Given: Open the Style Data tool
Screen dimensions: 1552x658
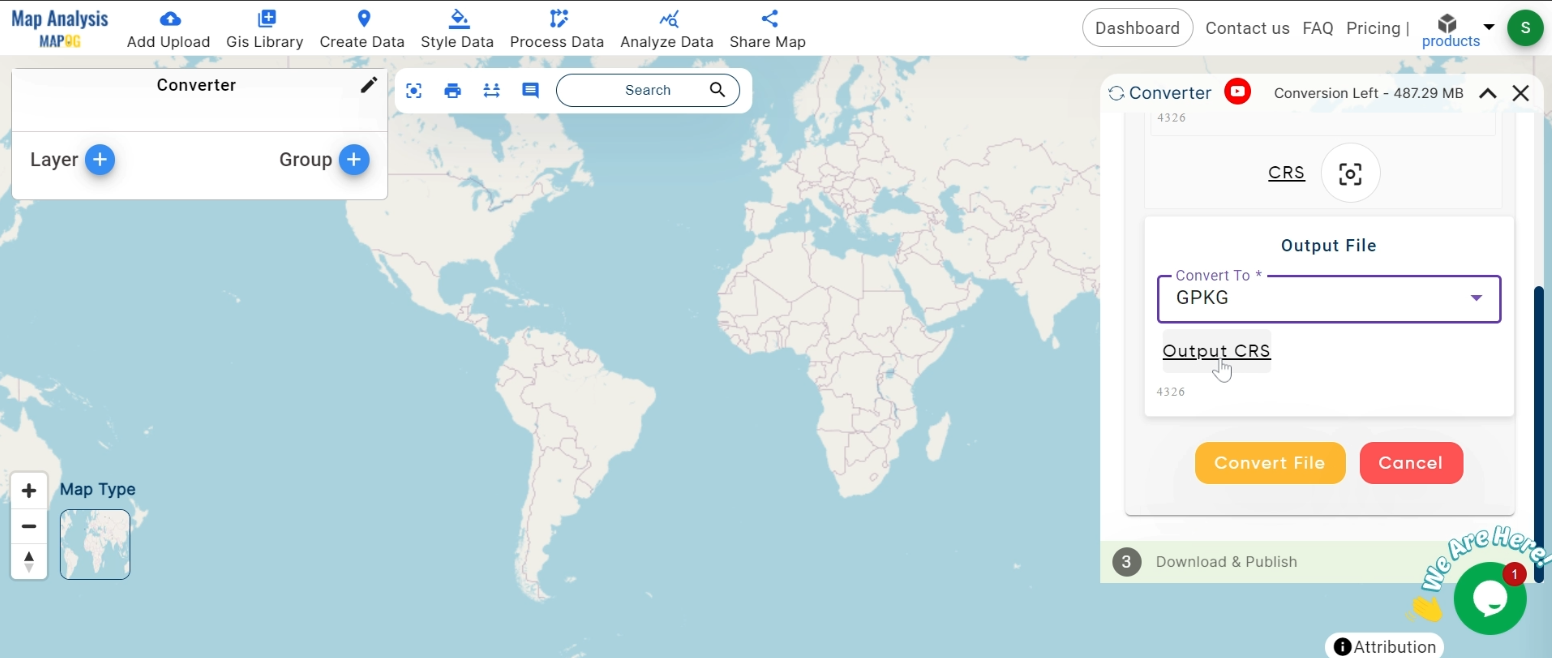Looking at the screenshot, I should pyautogui.click(x=457, y=28).
